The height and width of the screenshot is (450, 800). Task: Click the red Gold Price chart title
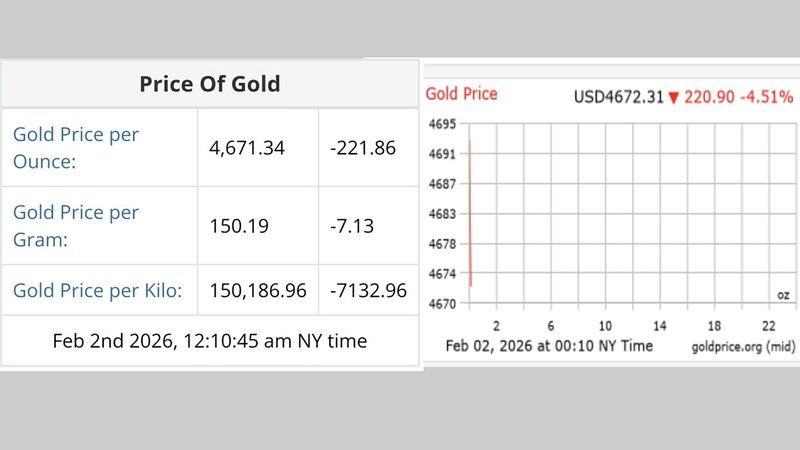tap(461, 94)
